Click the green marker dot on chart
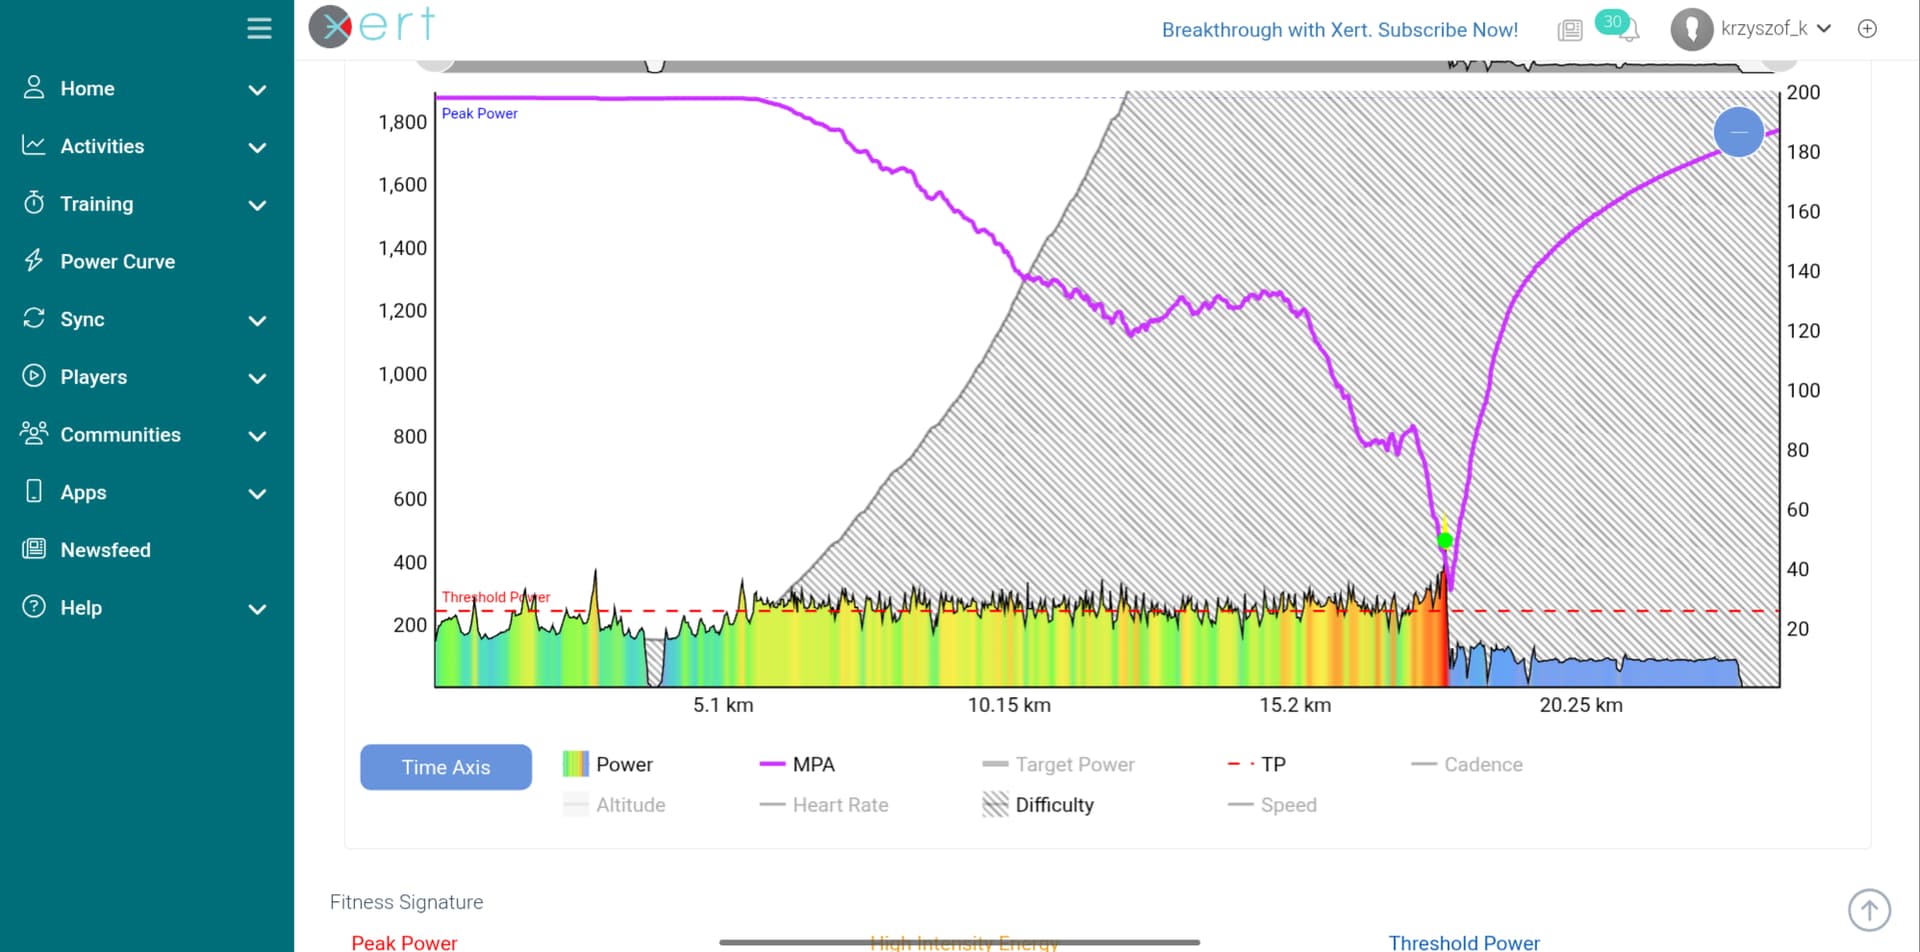The image size is (1920, 952). point(1444,541)
